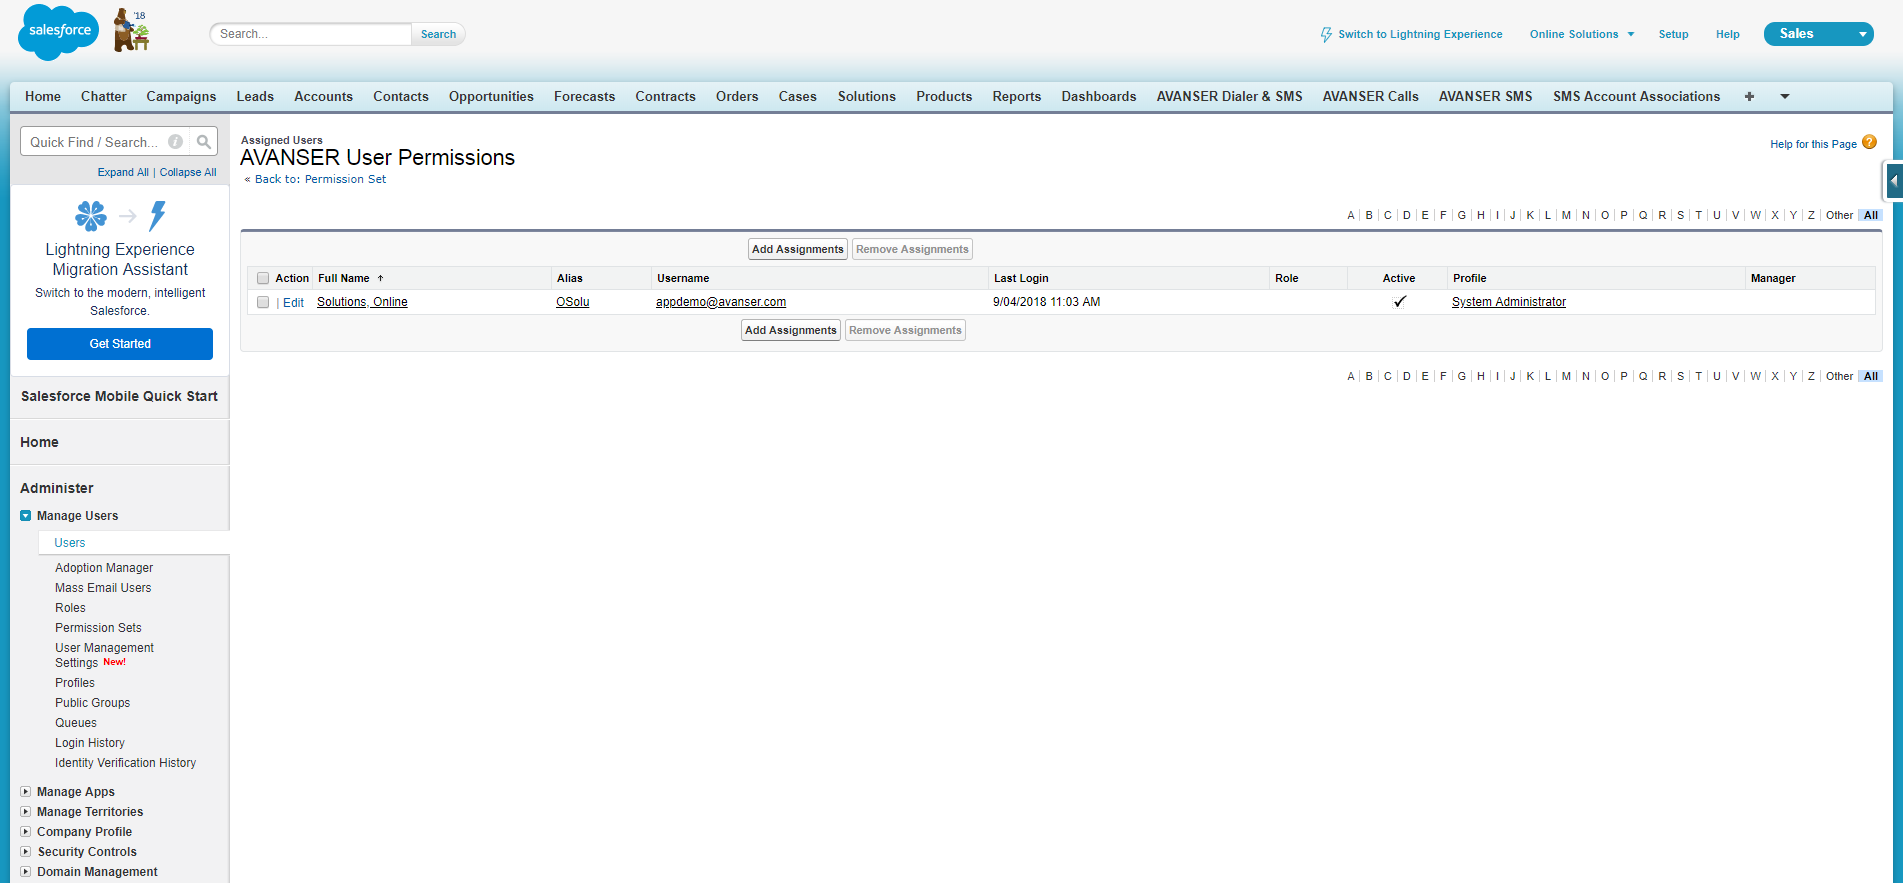Click the active checkmark in Solutions row

click(x=1399, y=301)
